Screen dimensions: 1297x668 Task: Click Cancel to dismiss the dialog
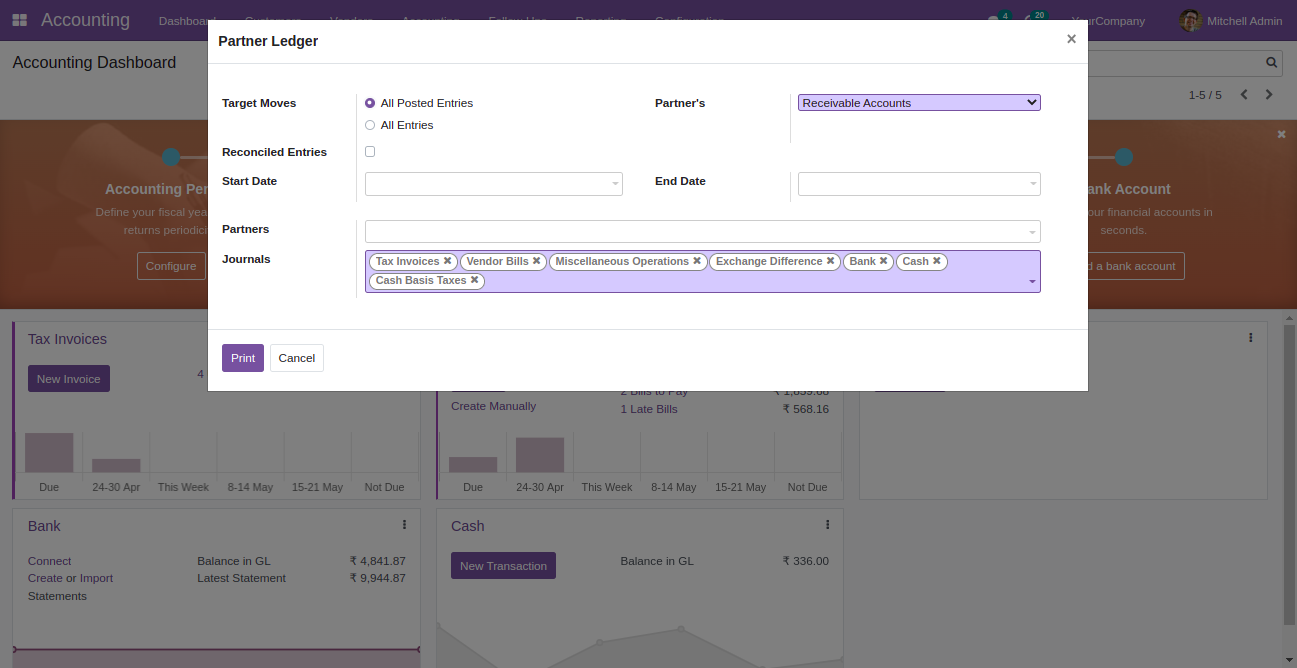click(297, 358)
